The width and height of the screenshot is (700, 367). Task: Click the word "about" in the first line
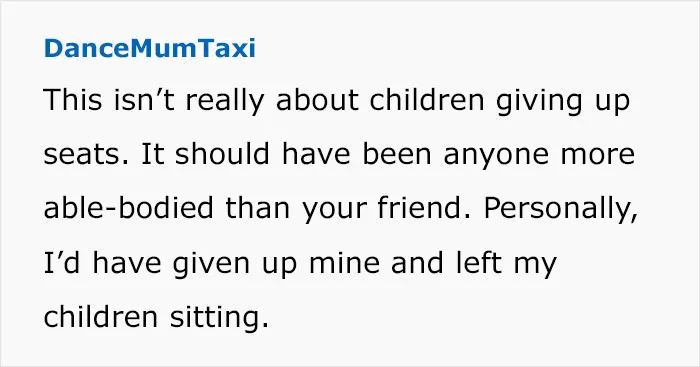(317, 100)
